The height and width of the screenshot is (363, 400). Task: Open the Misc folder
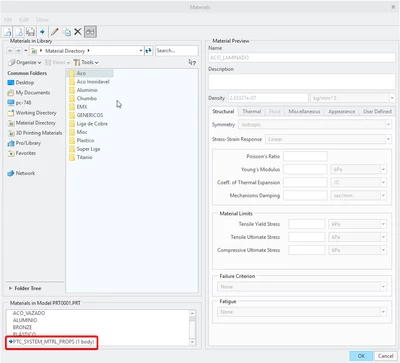tap(78, 132)
